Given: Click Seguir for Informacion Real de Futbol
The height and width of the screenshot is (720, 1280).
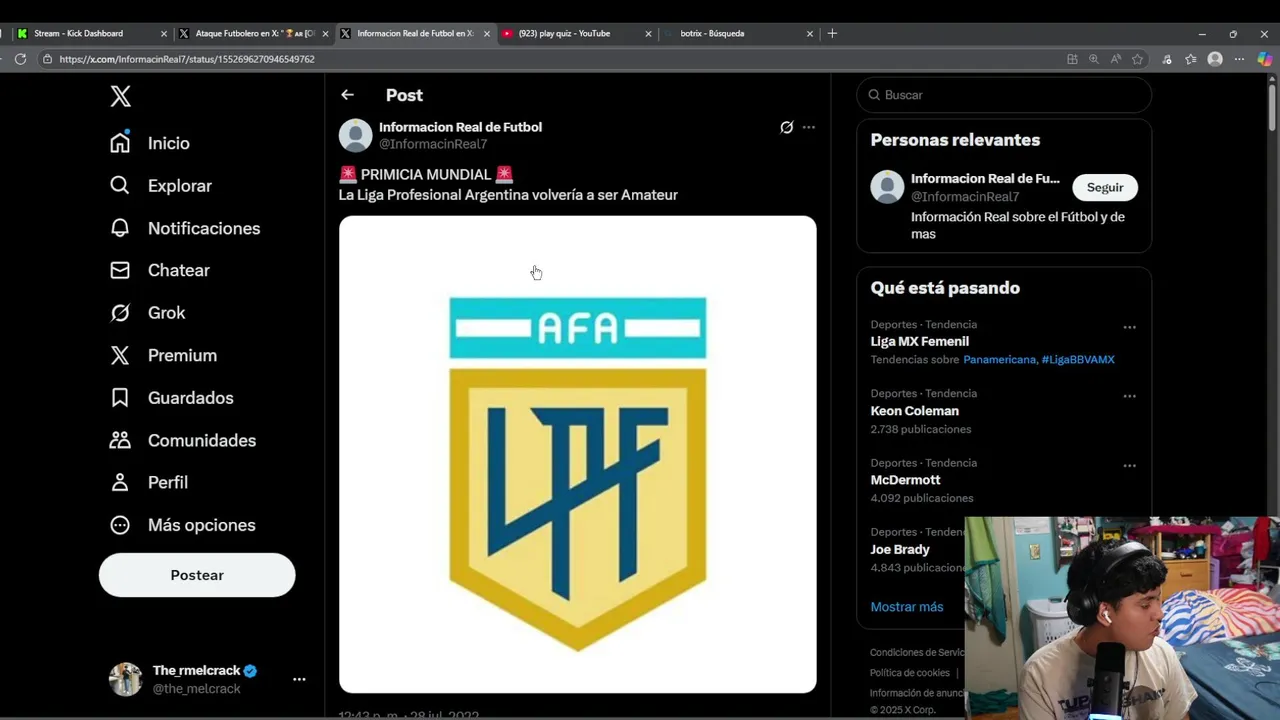Looking at the screenshot, I should click(x=1105, y=187).
